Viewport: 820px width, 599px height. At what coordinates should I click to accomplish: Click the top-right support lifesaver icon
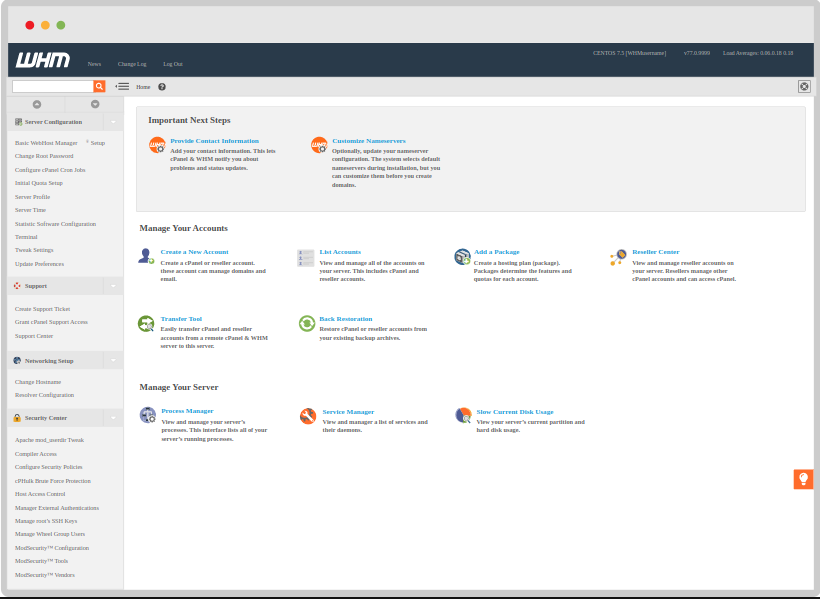click(x=804, y=86)
